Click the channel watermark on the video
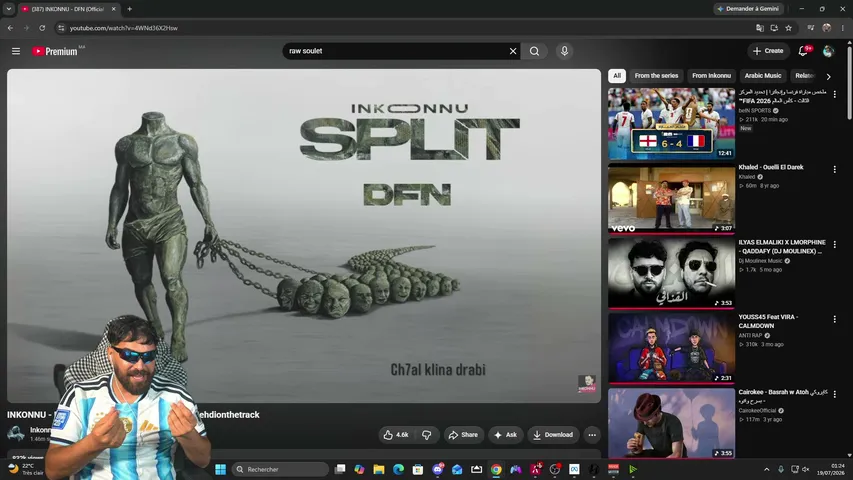 pyautogui.click(x=586, y=384)
